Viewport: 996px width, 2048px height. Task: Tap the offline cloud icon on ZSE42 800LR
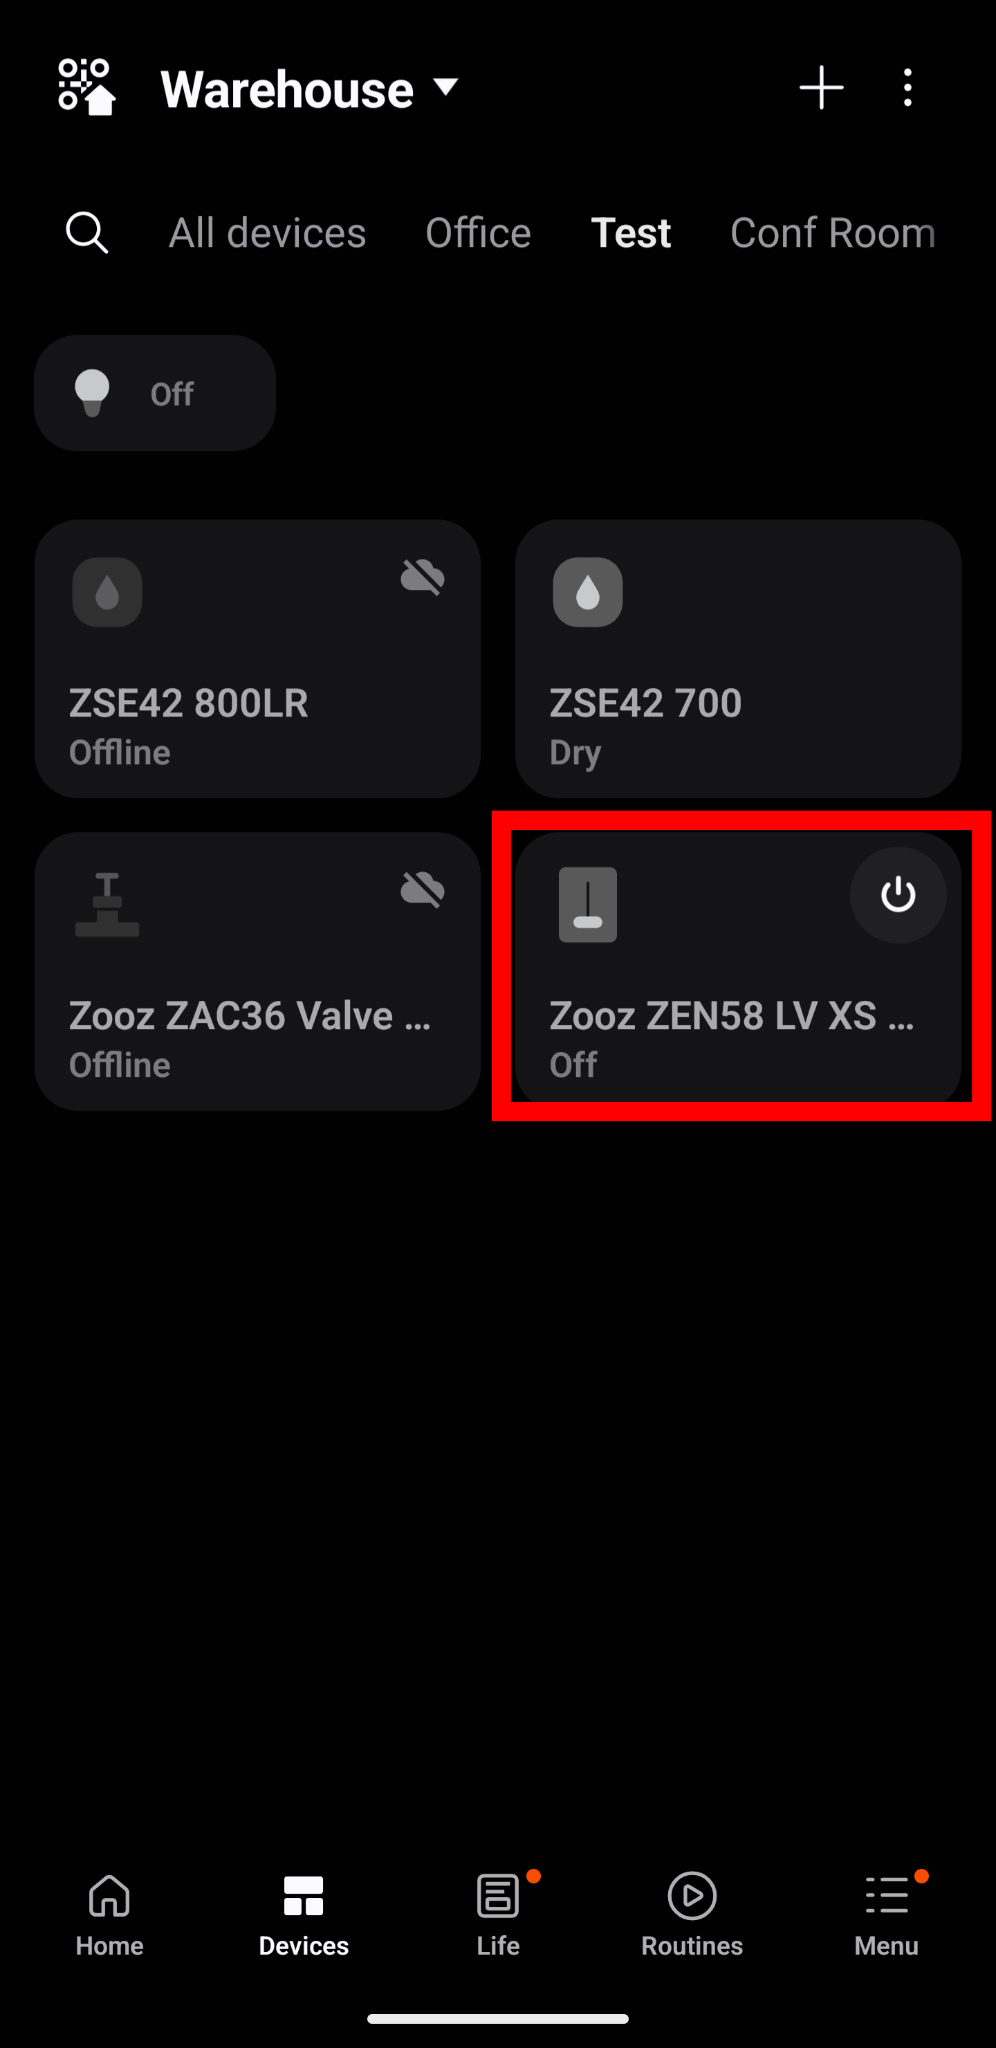pos(423,577)
